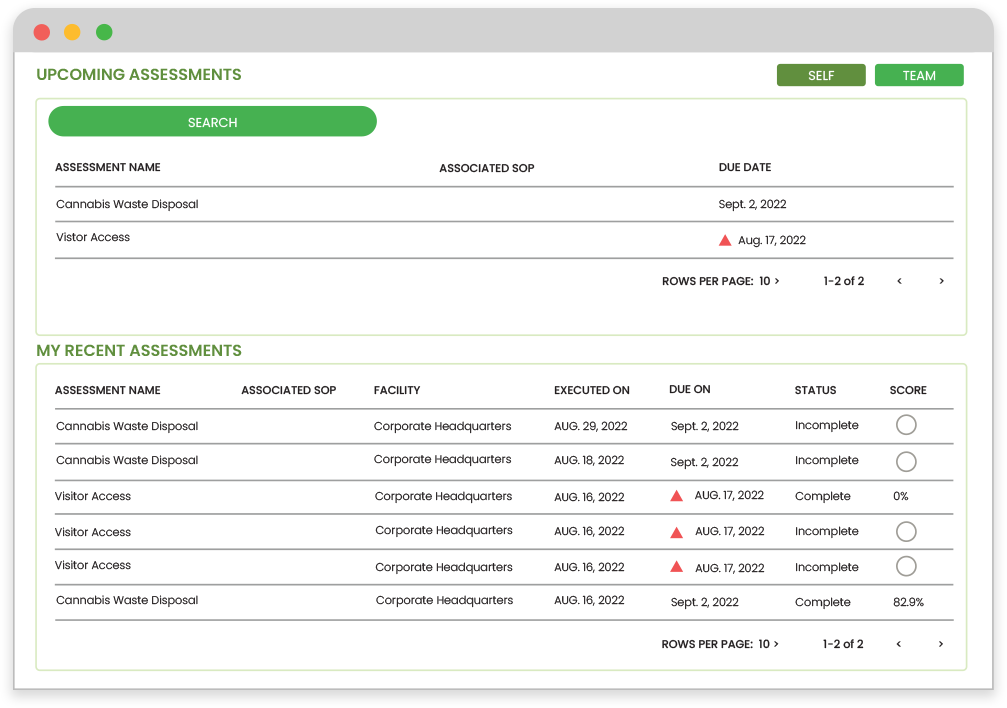Switch to the SELF view
This screenshot has height=708, width=1007.
pos(821,75)
